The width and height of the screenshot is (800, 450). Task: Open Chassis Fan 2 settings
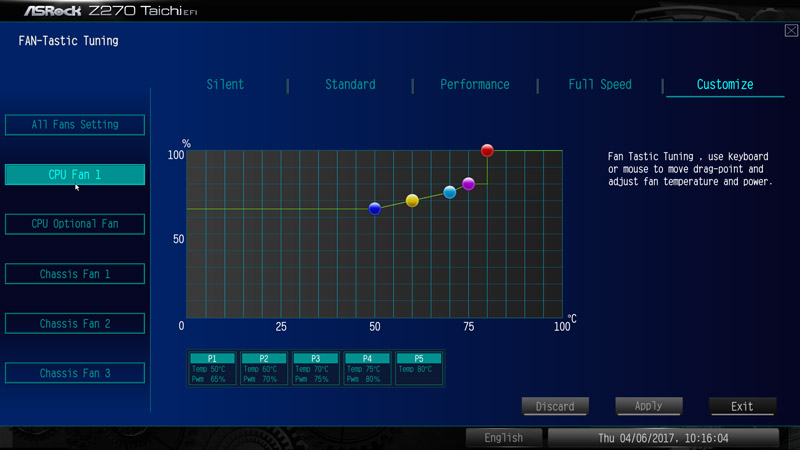pos(75,323)
